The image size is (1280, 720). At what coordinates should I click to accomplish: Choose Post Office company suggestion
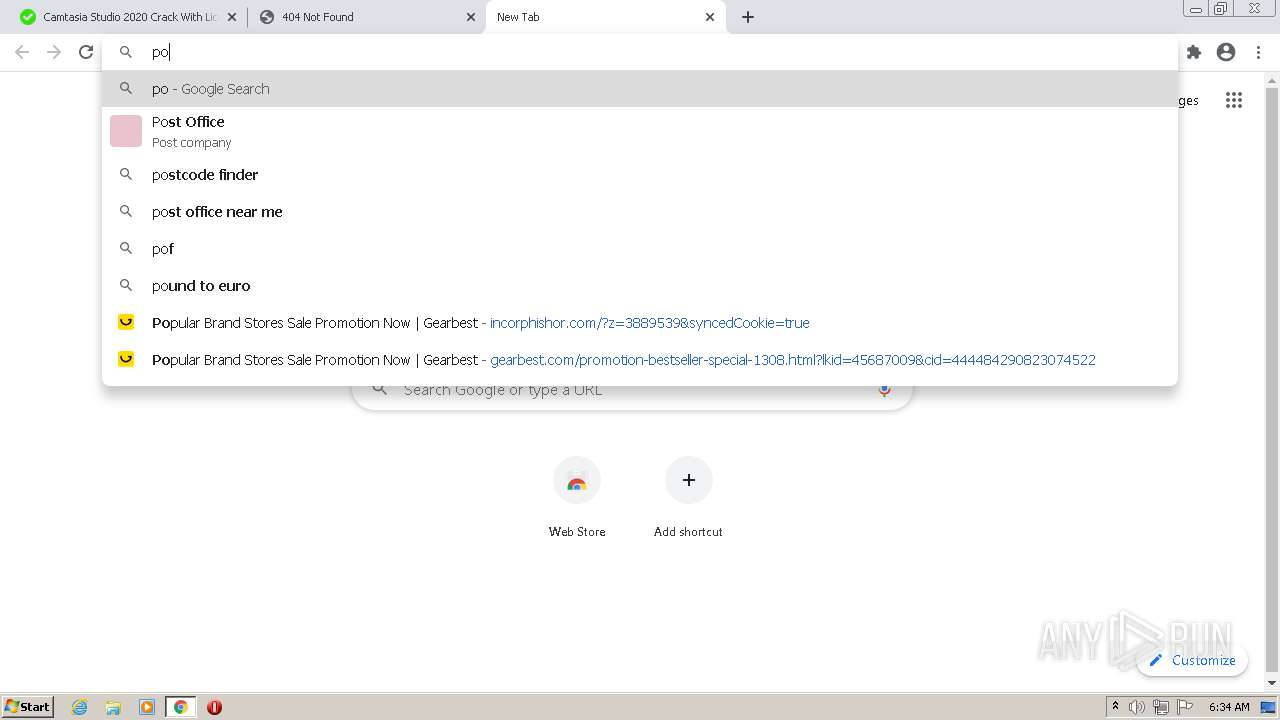[x=640, y=131]
